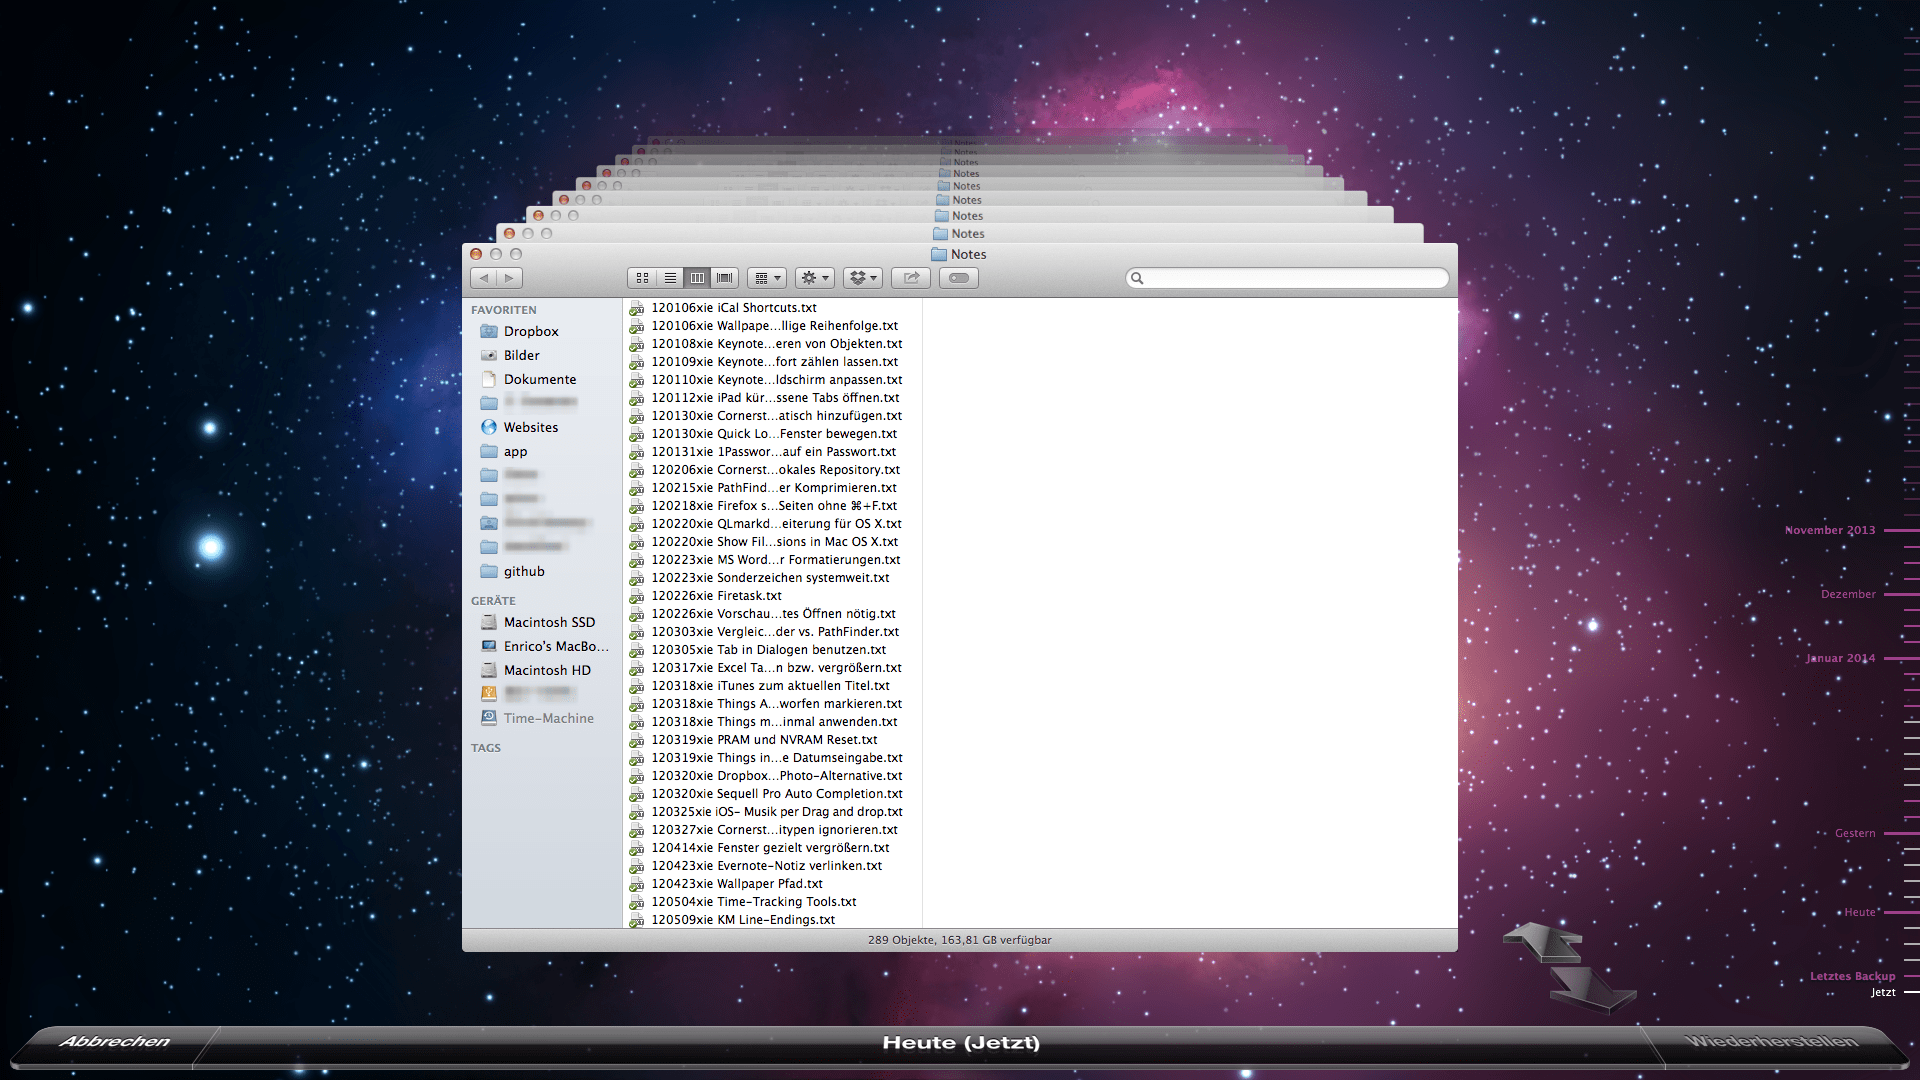Viewport: 1920px width, 1080px height.
Task: Switch Finder to icon view
Action: 642,278
